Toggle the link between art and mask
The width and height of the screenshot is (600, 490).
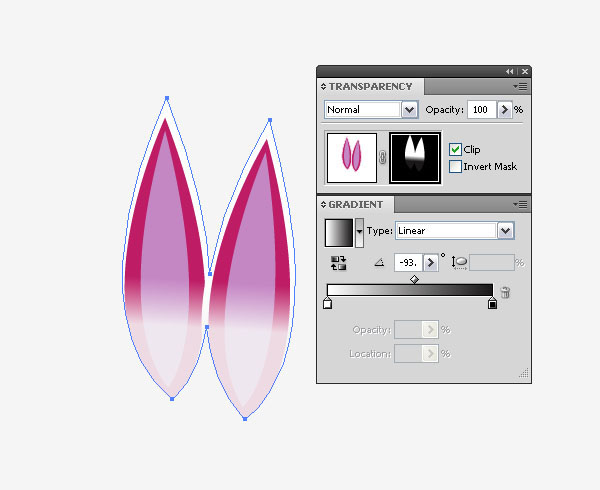382,157
